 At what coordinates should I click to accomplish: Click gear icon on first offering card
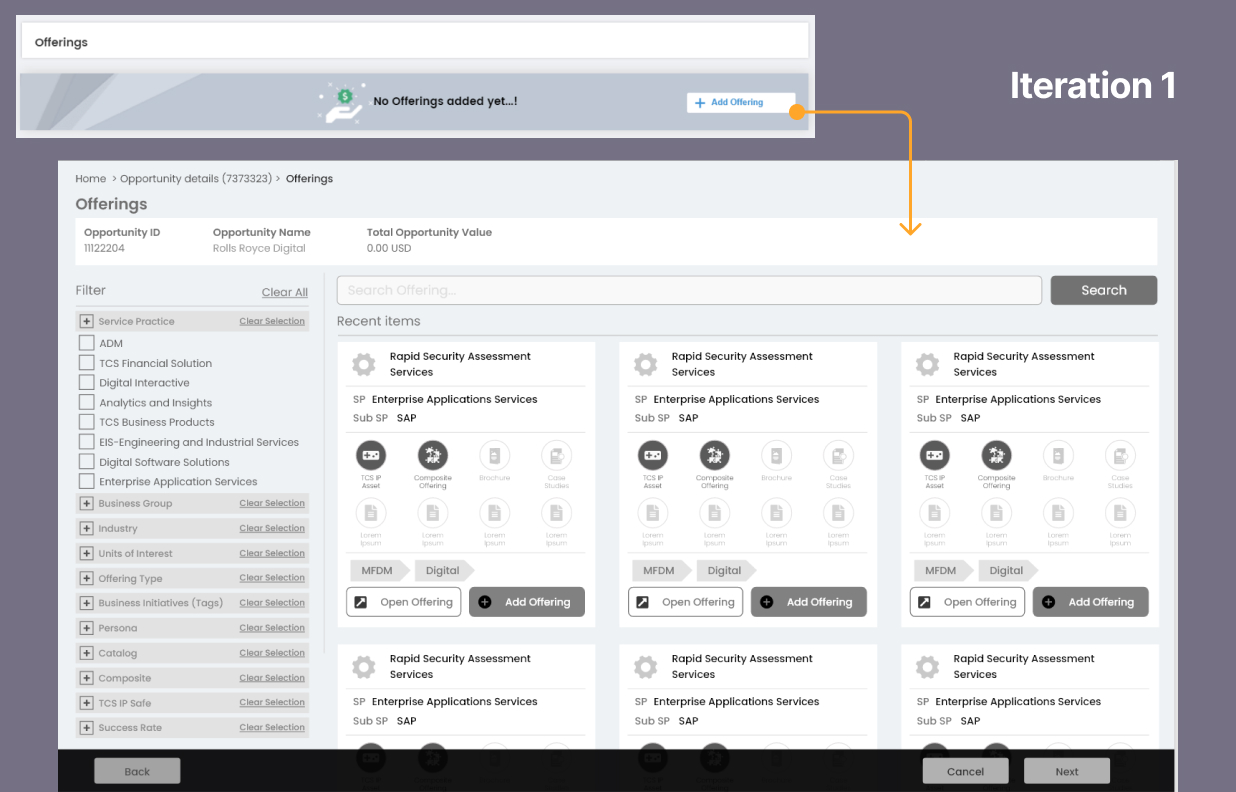[x=364, y=365]
